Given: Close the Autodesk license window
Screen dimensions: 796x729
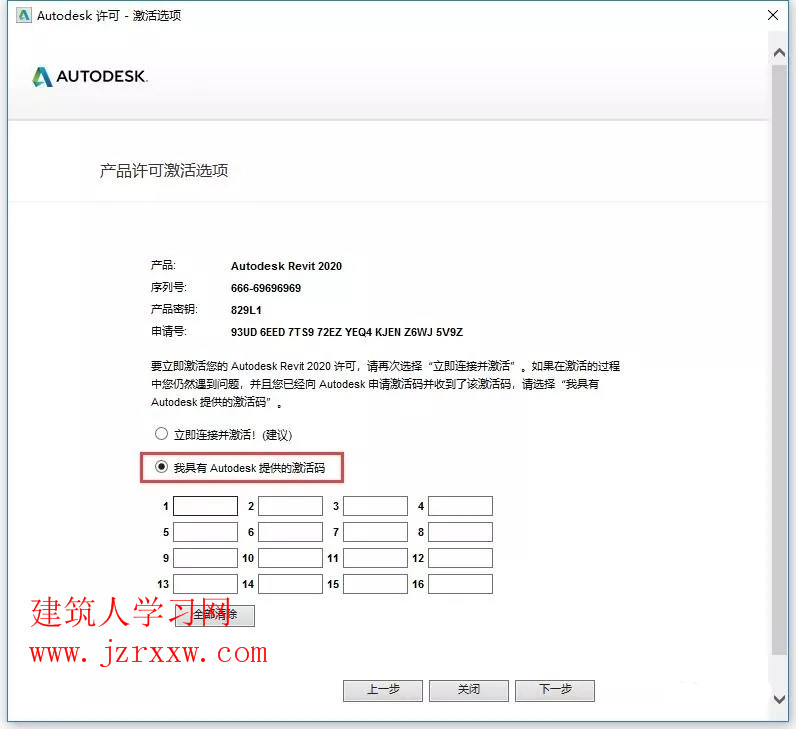Looking at the screenshot, I should (x=773, y=15).
